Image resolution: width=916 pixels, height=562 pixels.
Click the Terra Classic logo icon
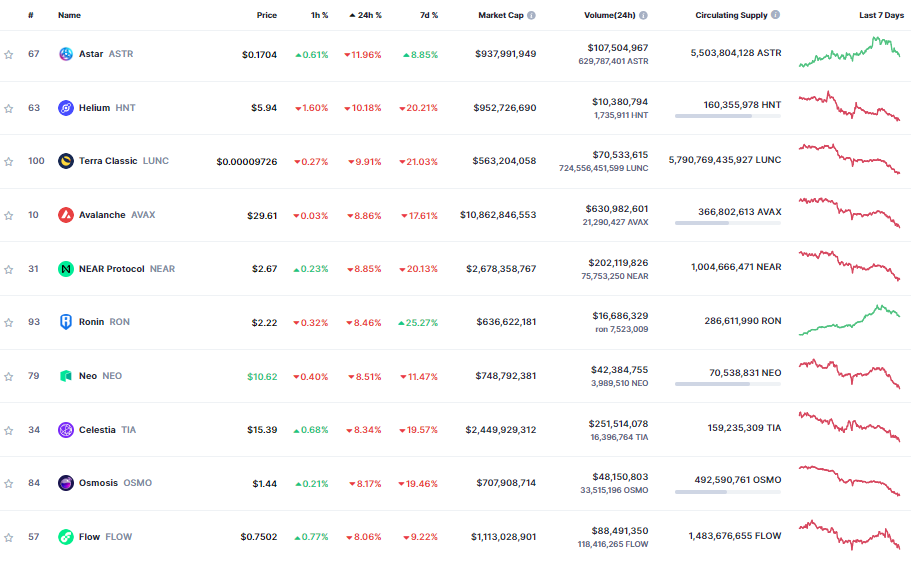tap(66, 161)
